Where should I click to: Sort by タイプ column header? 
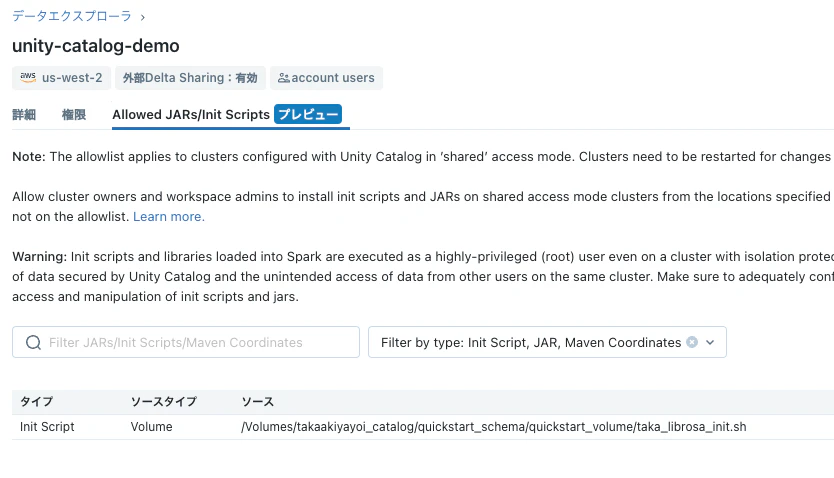pyautogui.click(x=37, y=401)
